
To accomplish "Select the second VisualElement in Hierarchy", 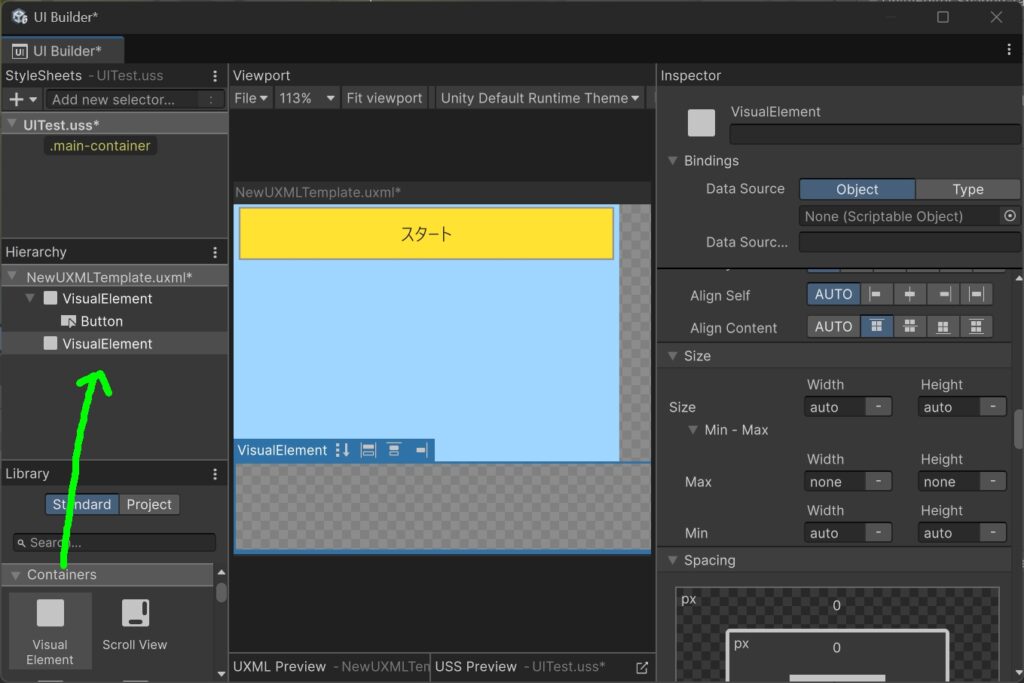I will [x=115, y=343].
